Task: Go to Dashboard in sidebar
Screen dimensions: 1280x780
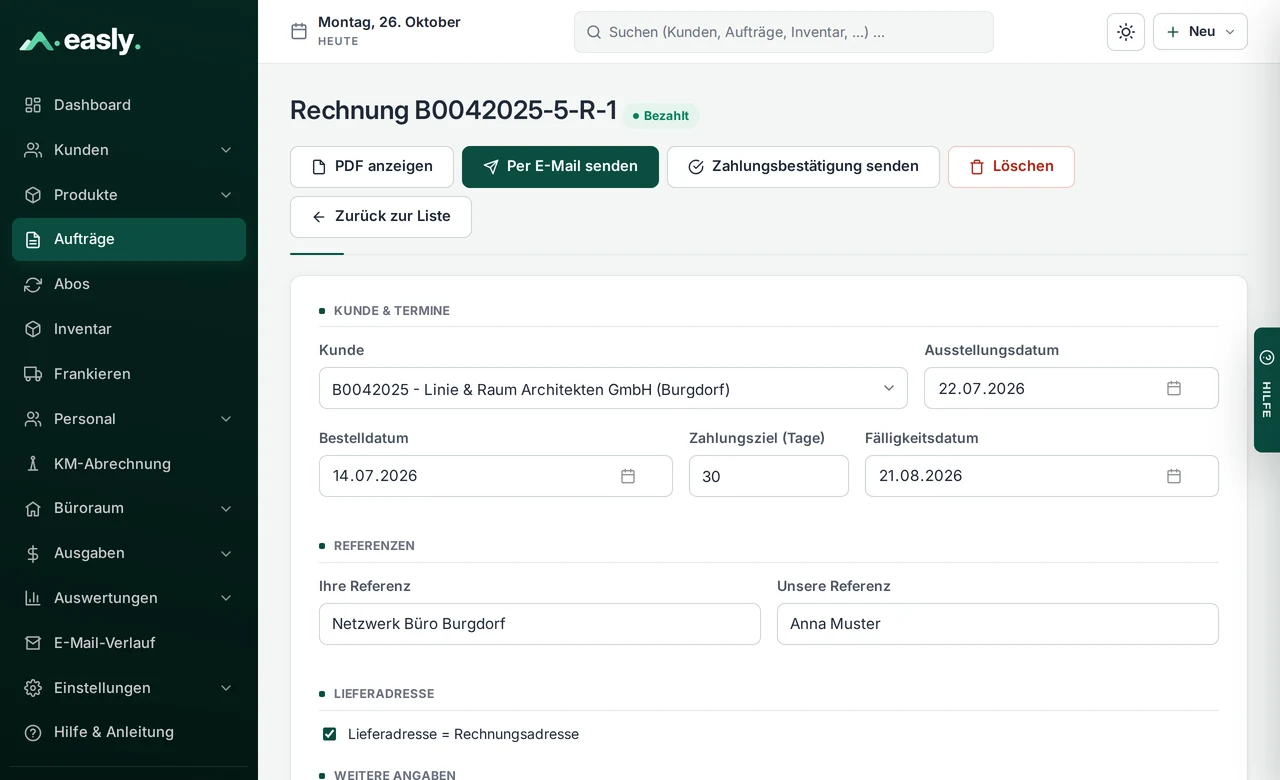Action: 129,105
